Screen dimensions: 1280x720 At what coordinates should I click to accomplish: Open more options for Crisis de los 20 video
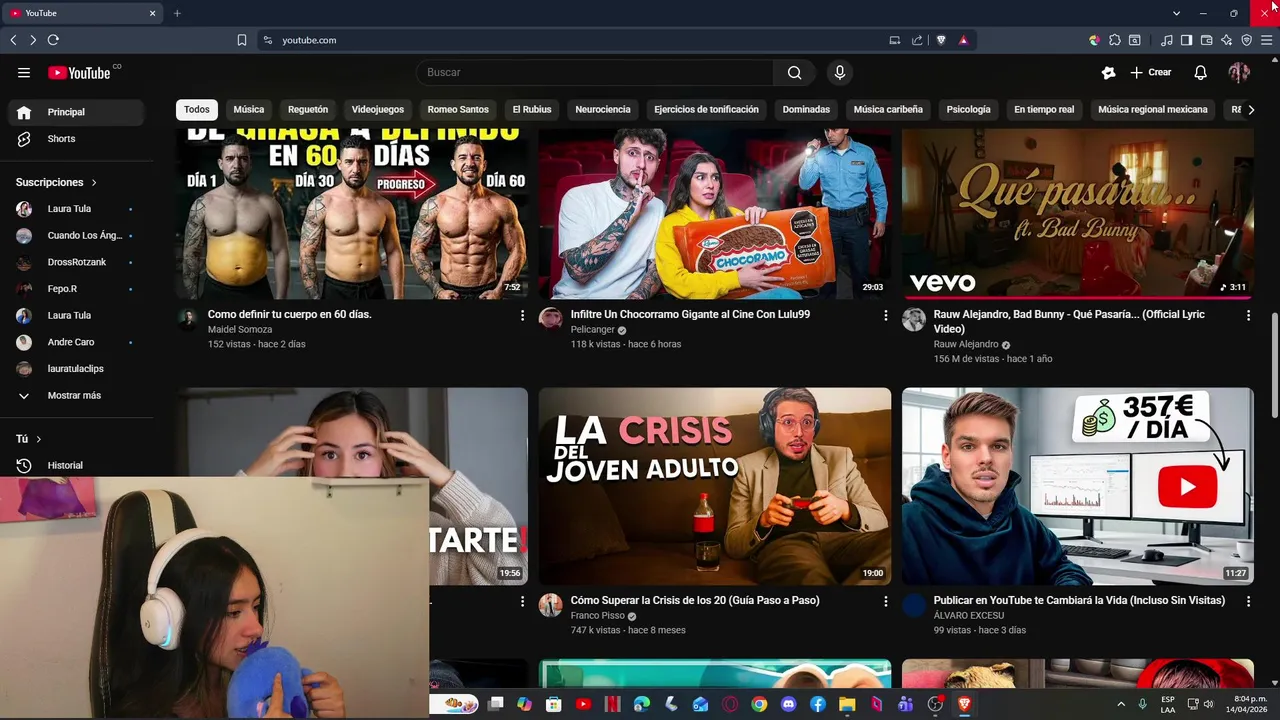[885, 601]
